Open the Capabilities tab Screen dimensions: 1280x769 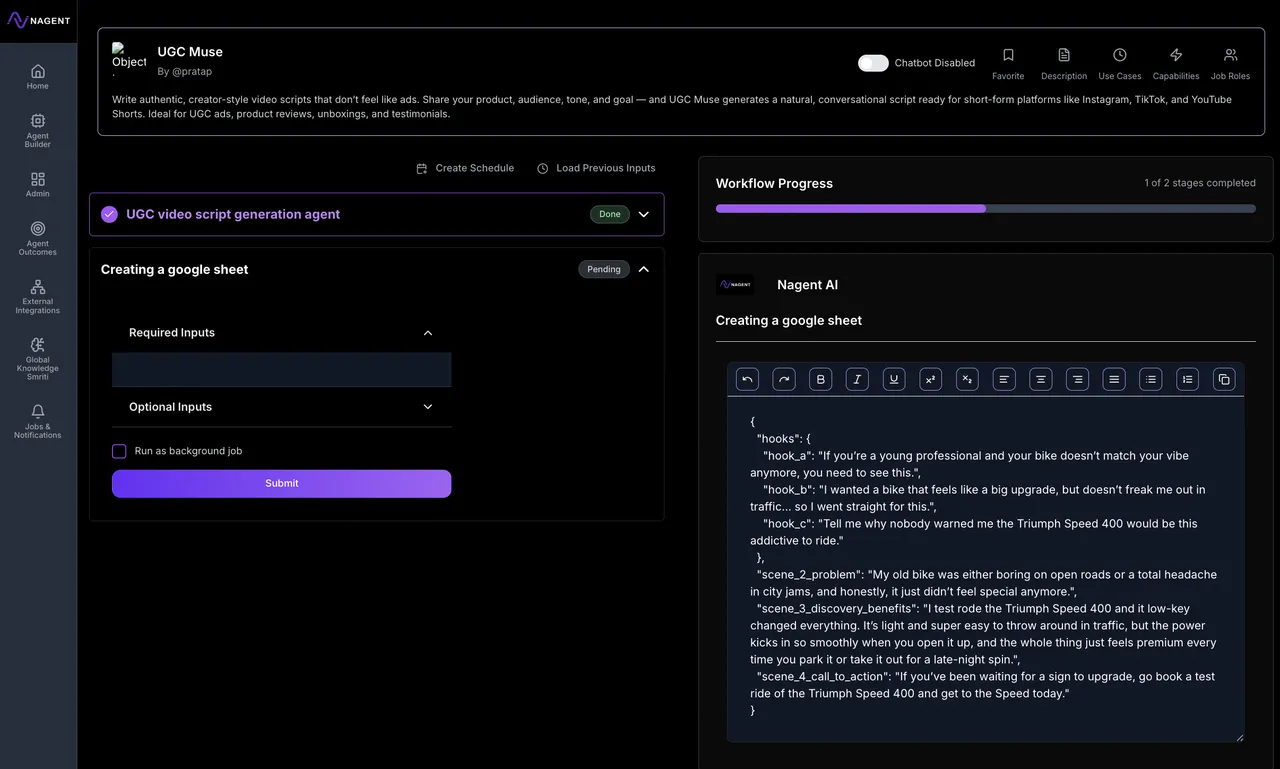coord(1176,63)
